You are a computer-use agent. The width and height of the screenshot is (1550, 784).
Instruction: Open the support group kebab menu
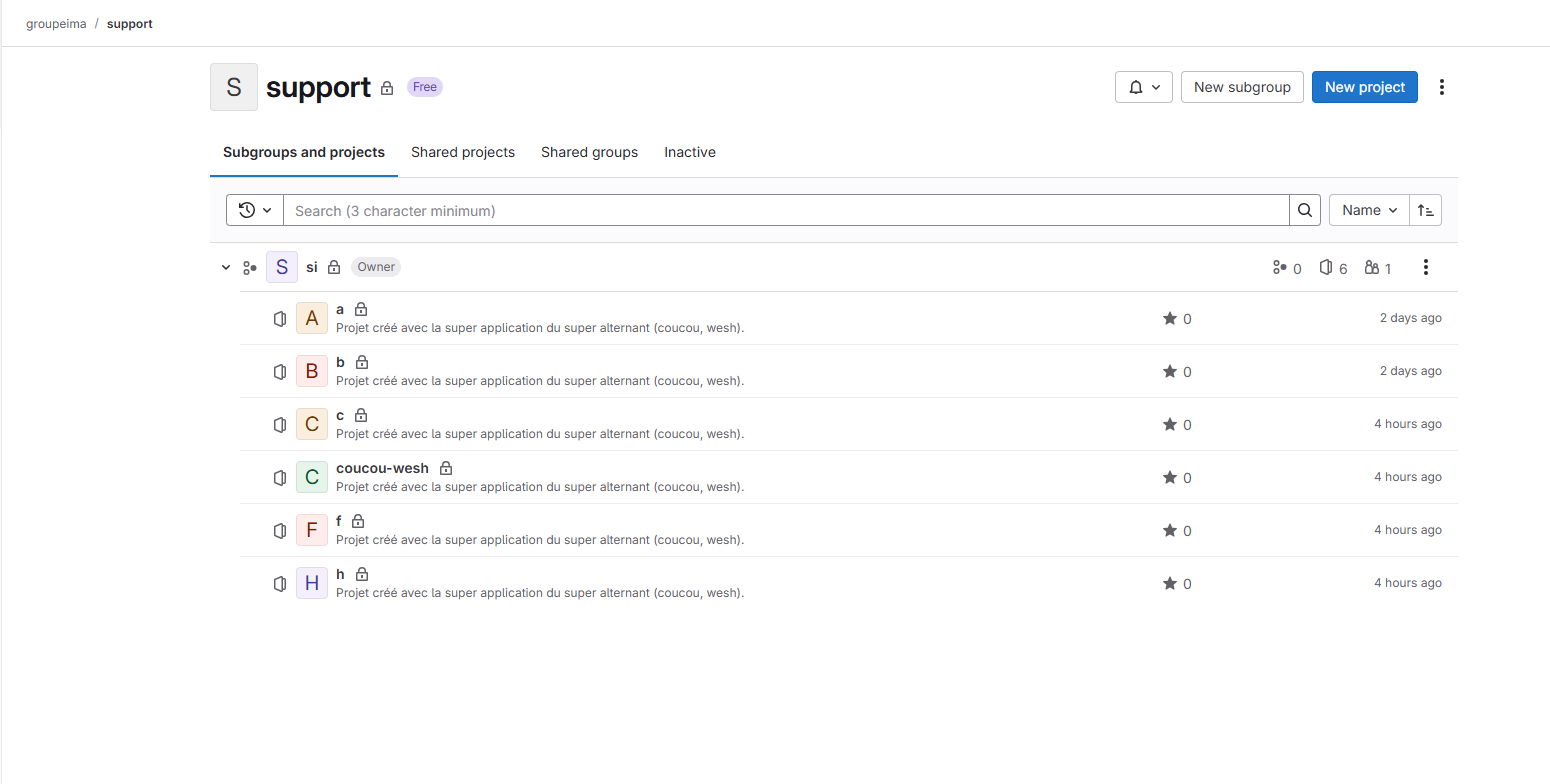tap(1441, 87)
